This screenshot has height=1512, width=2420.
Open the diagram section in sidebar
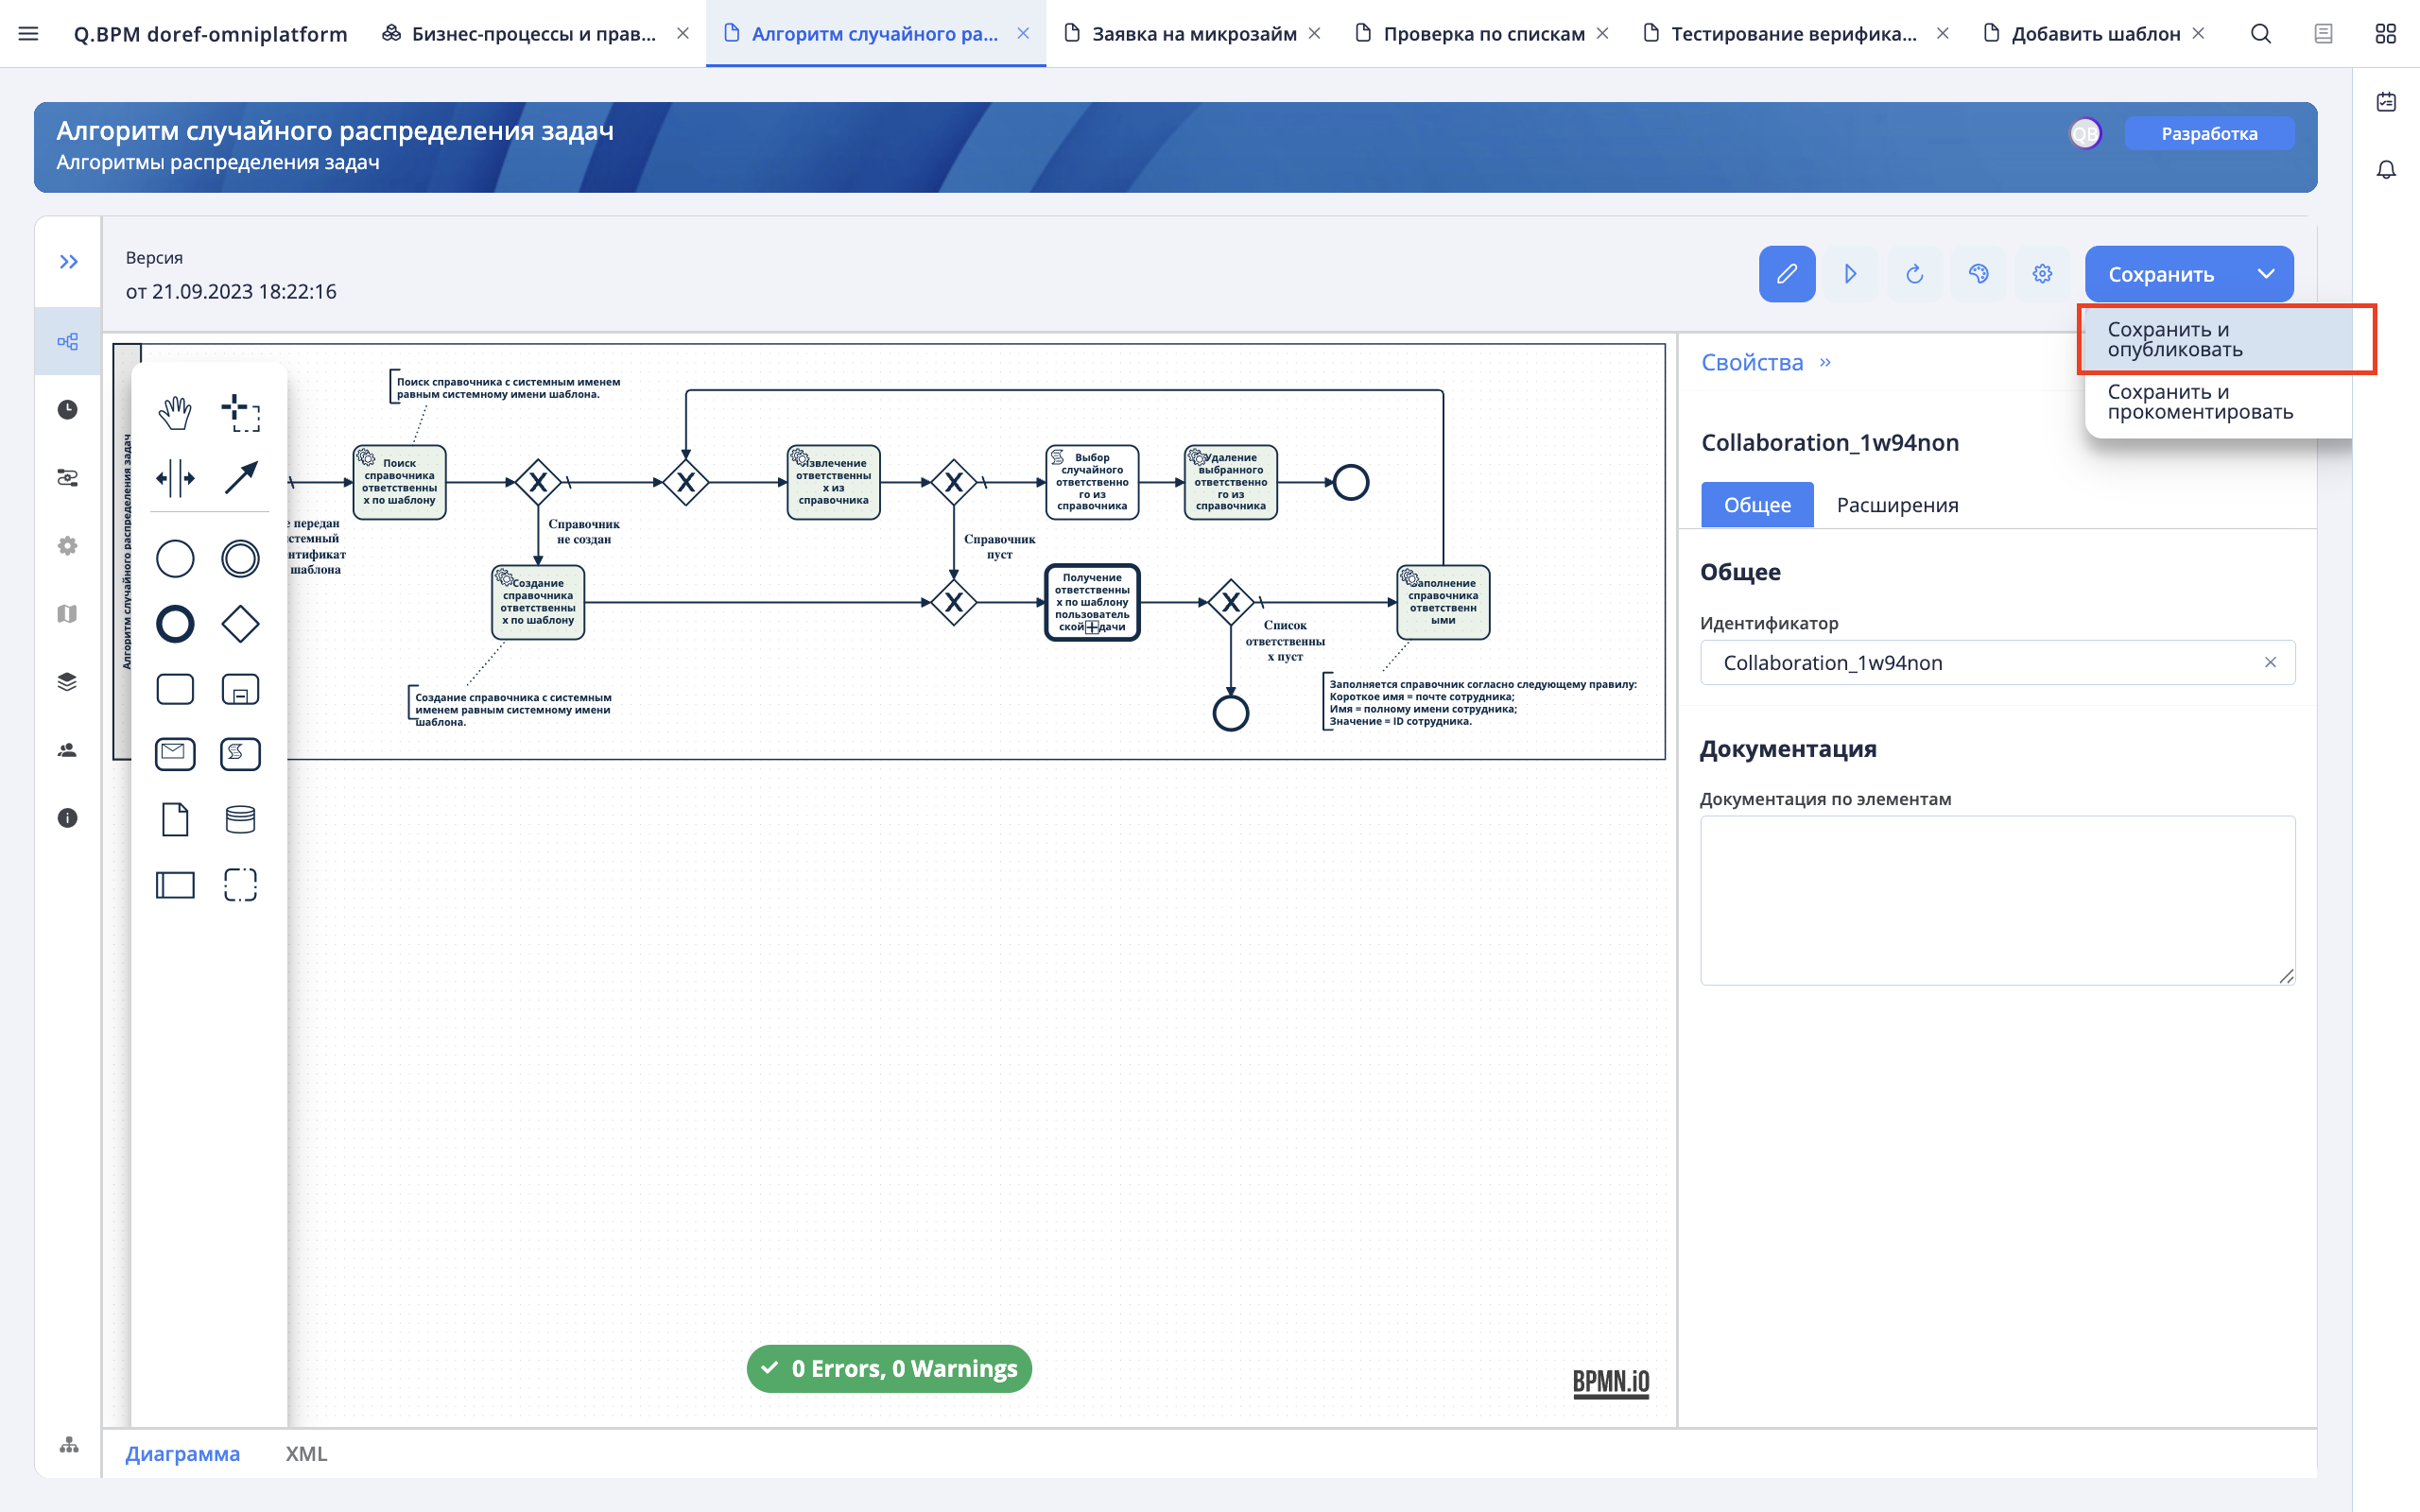tap(68, 342)
